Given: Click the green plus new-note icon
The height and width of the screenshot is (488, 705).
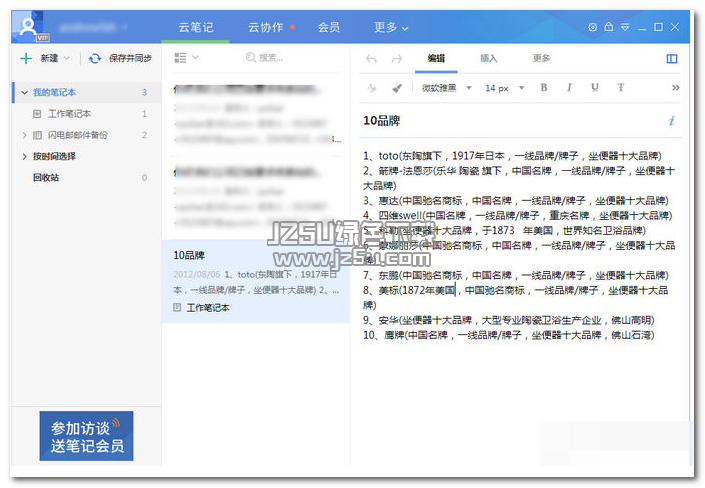Looking at the screenshot, I should click(26, 58).
